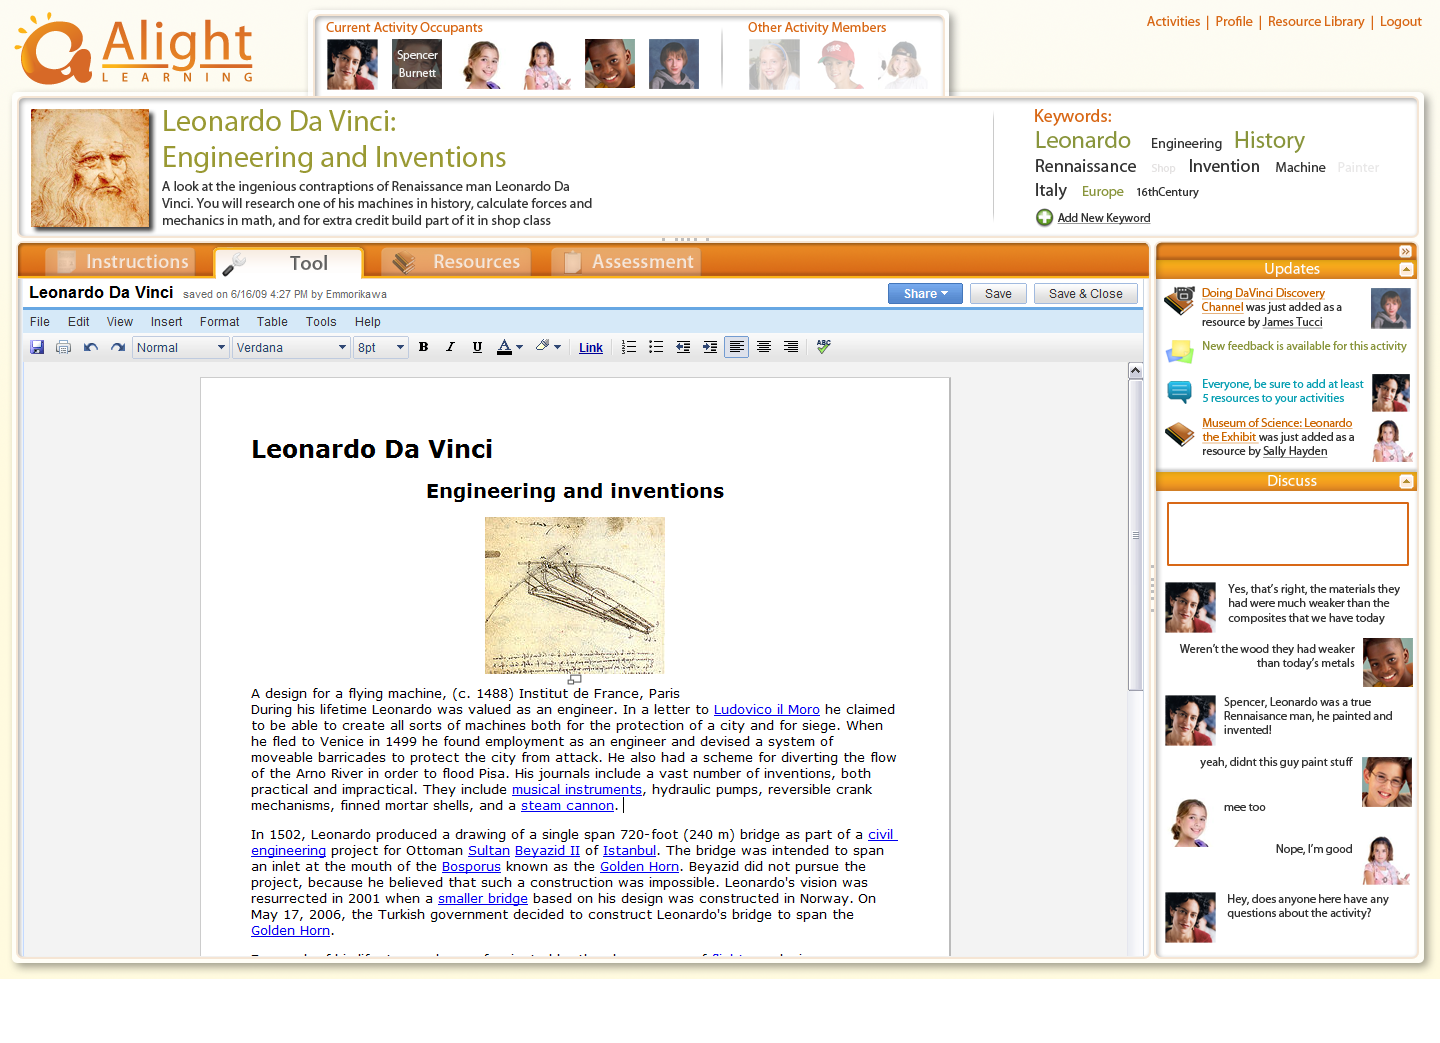Open the Activities link

tap(1173, 21)
